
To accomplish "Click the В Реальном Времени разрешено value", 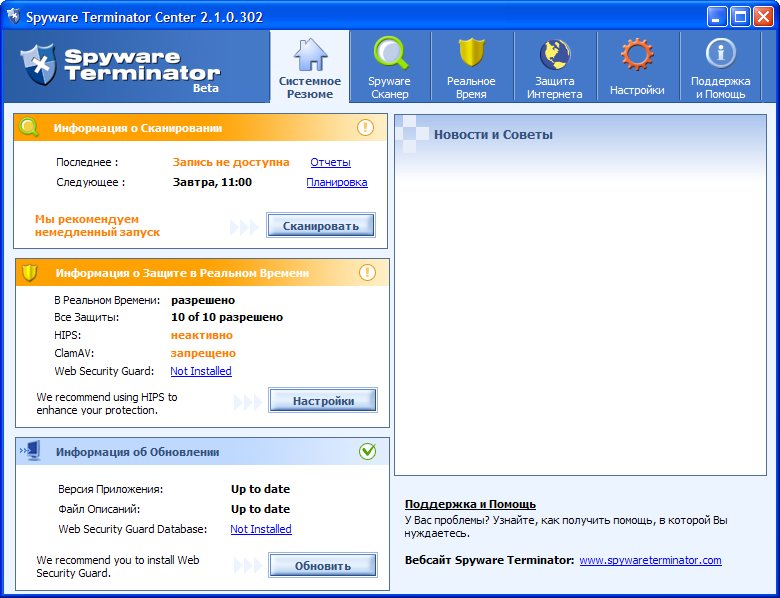I will pos(203,300).
